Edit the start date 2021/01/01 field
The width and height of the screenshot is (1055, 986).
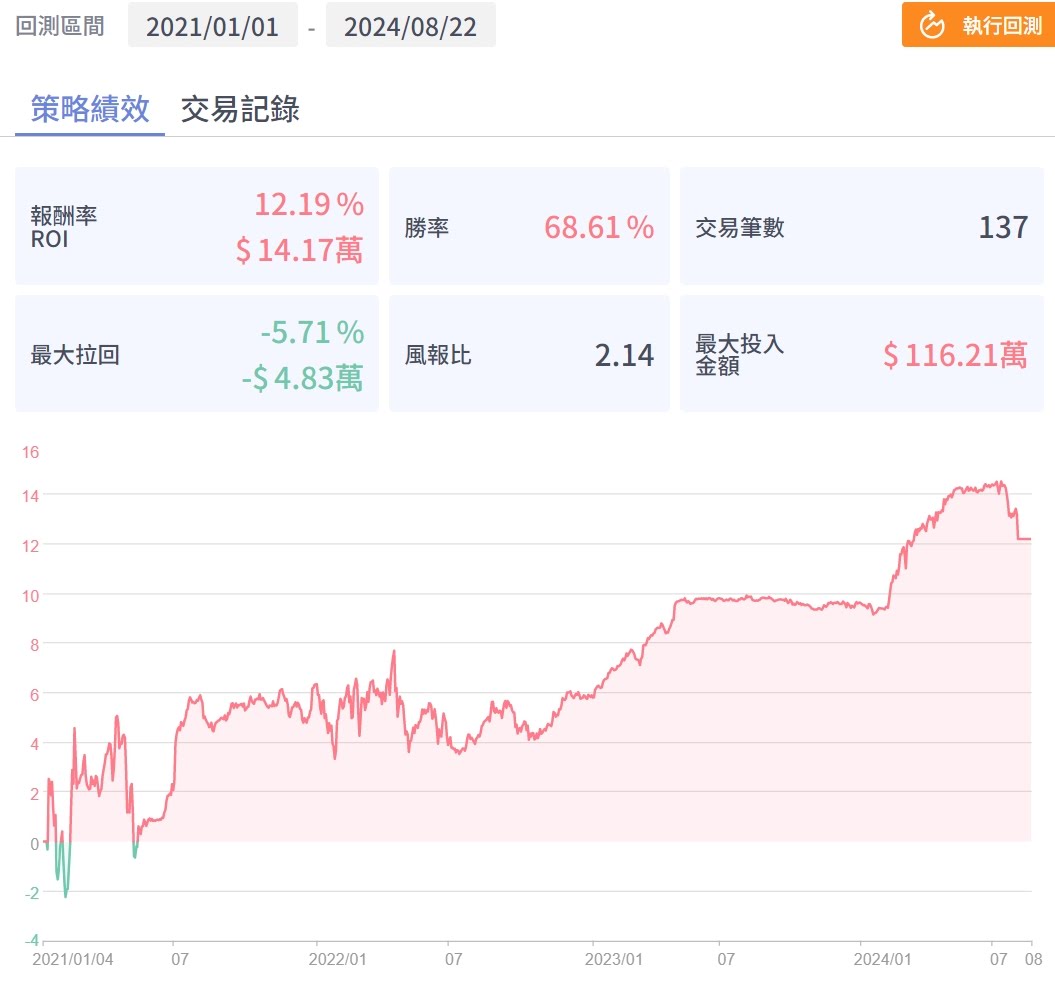pyautogui.click(x=213, y=26)
